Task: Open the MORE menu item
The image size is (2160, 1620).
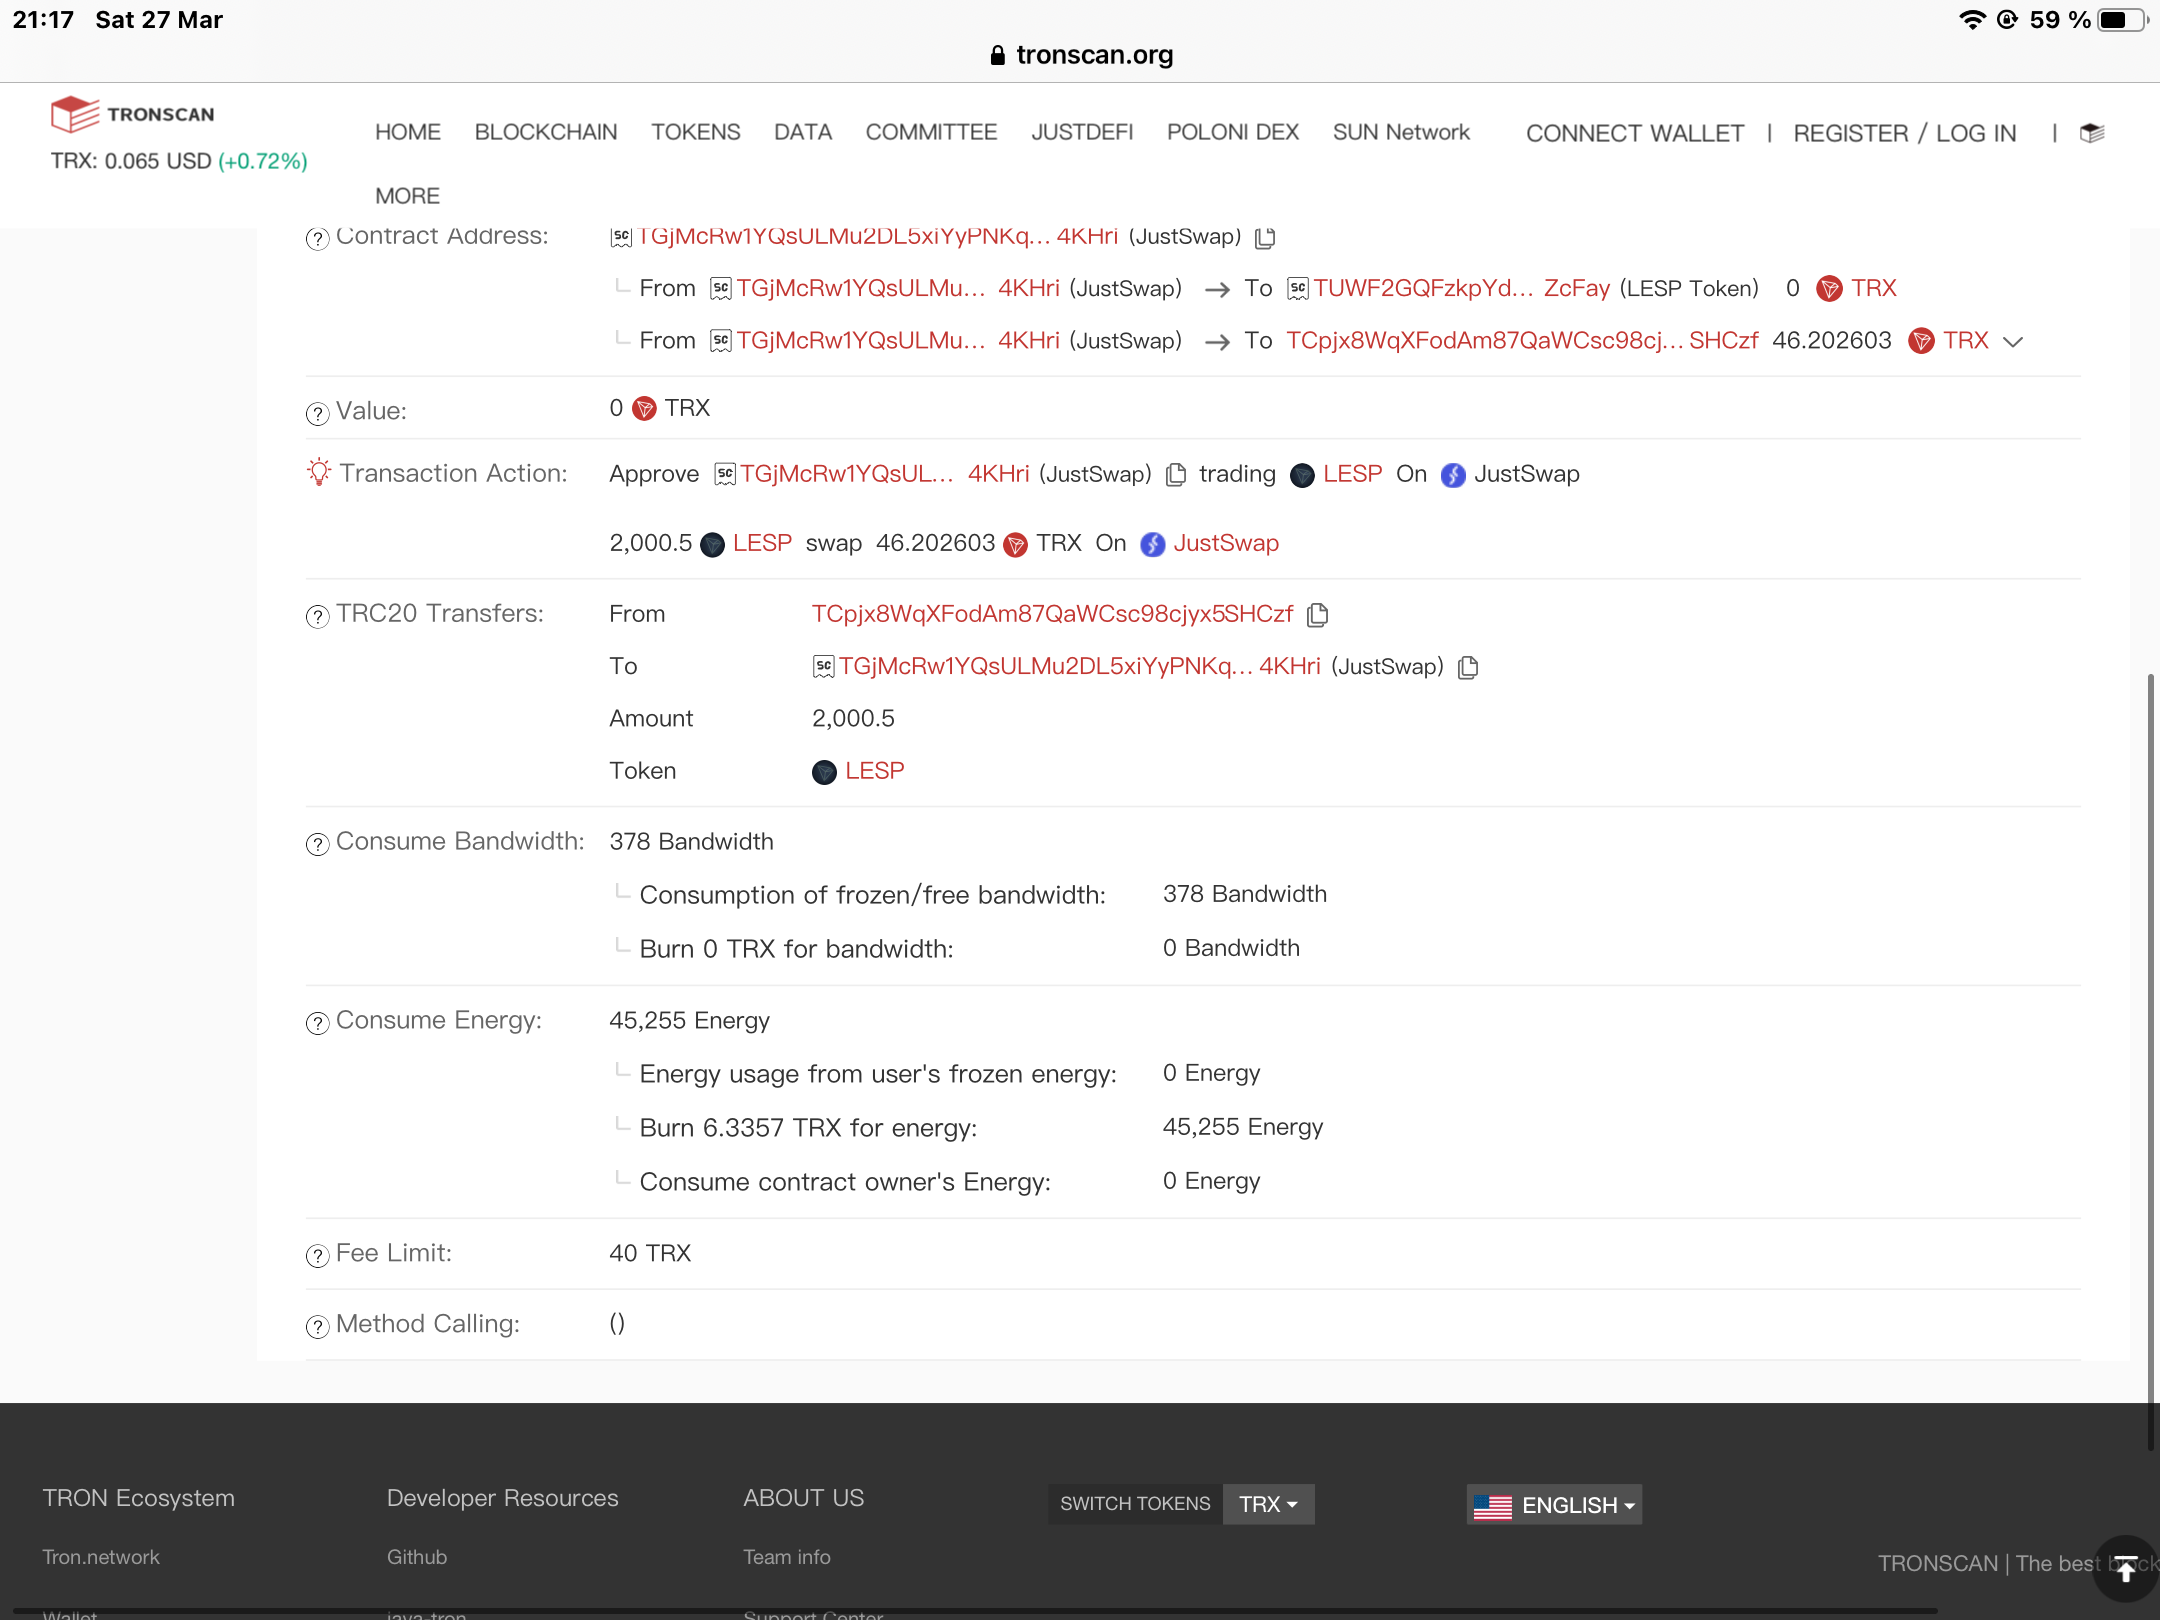Action: pyautogui.click(x=407, y=195)
